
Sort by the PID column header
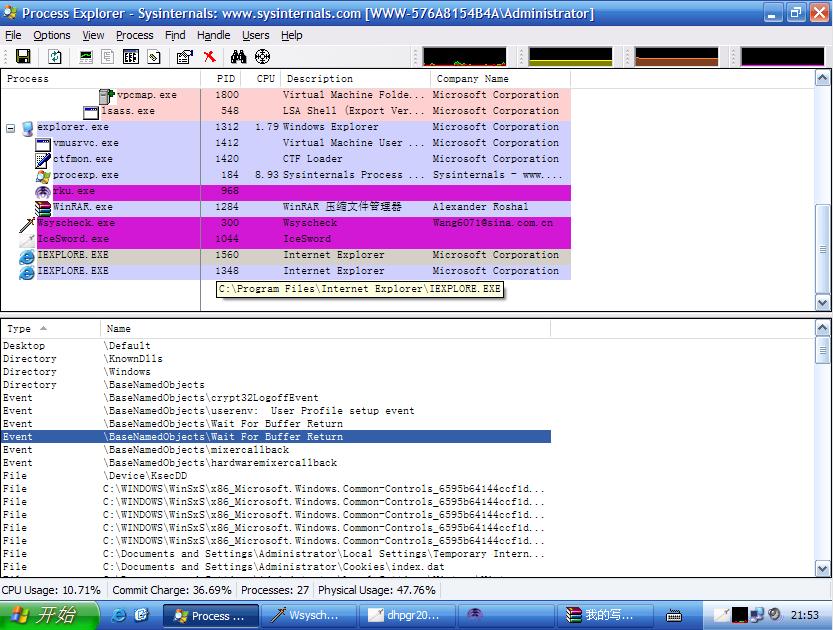coord(221,79)
